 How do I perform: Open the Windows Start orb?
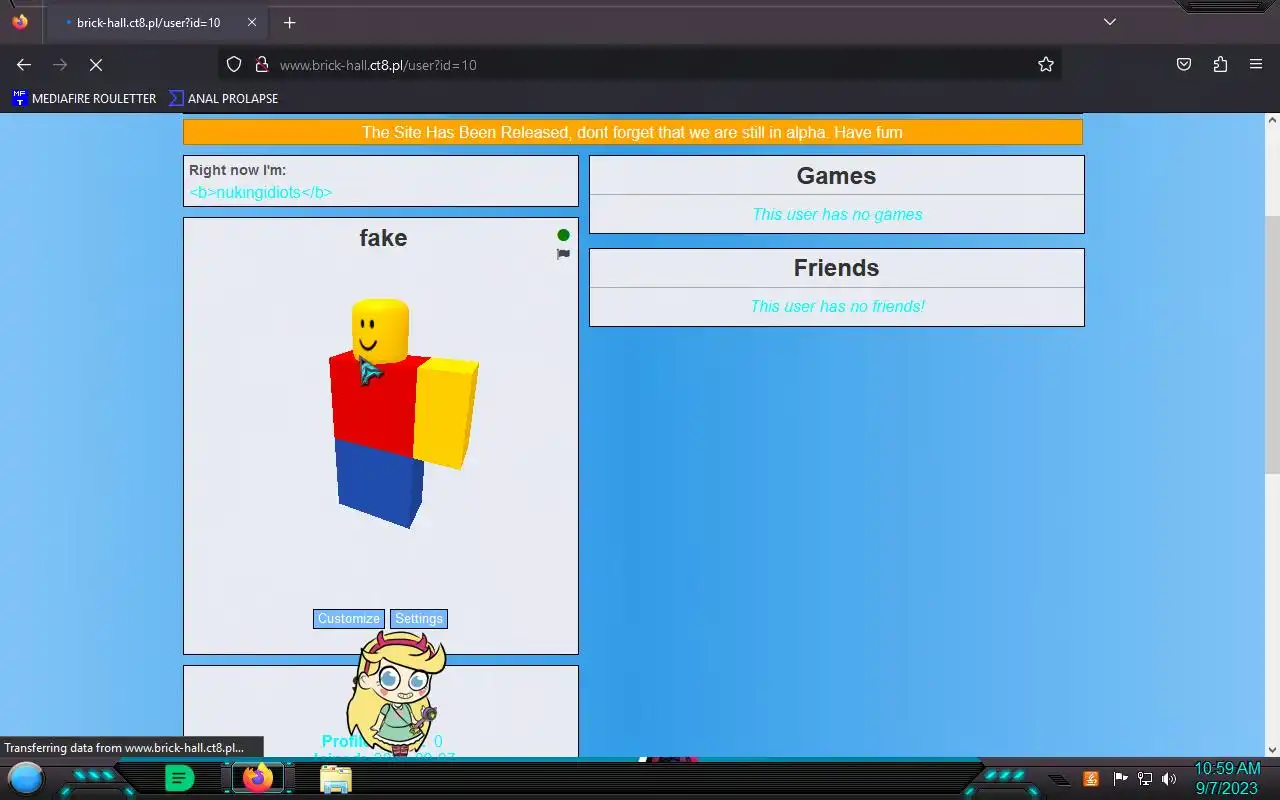tap(26, 778)
